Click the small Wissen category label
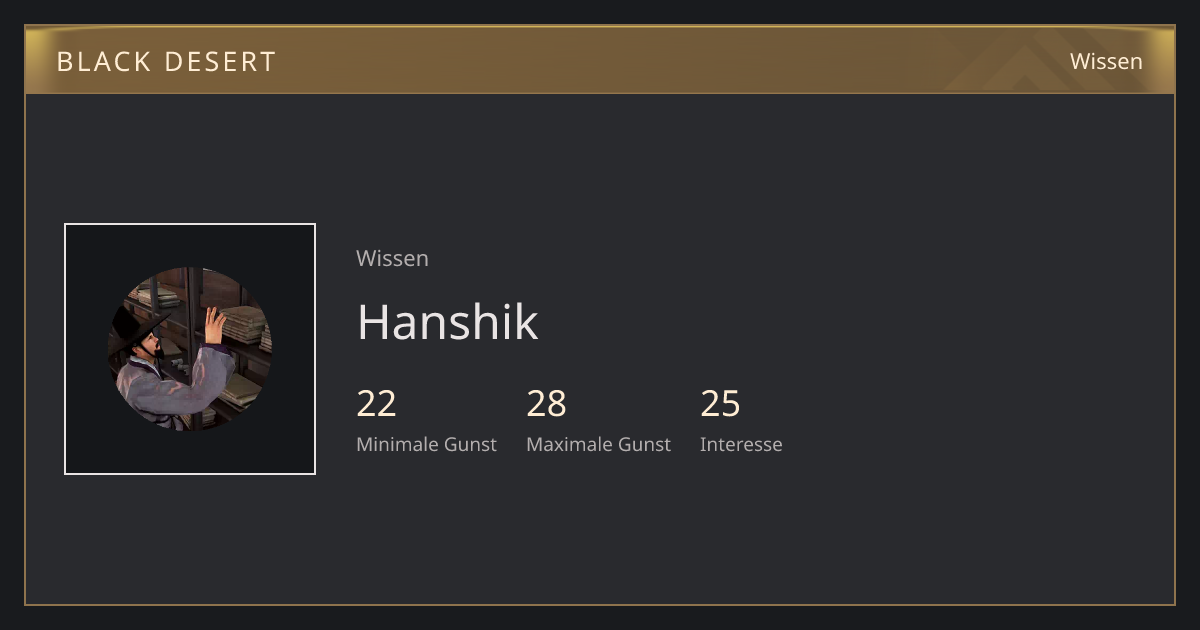The width and height of the screenshot is (1200, 630). point(392,258)
